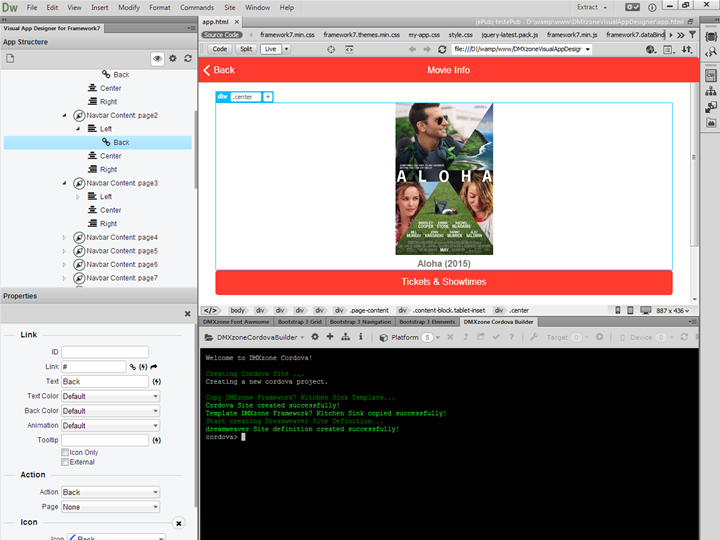
Task: Click the globe preview in browser icon
Action: tap(651, 49)
